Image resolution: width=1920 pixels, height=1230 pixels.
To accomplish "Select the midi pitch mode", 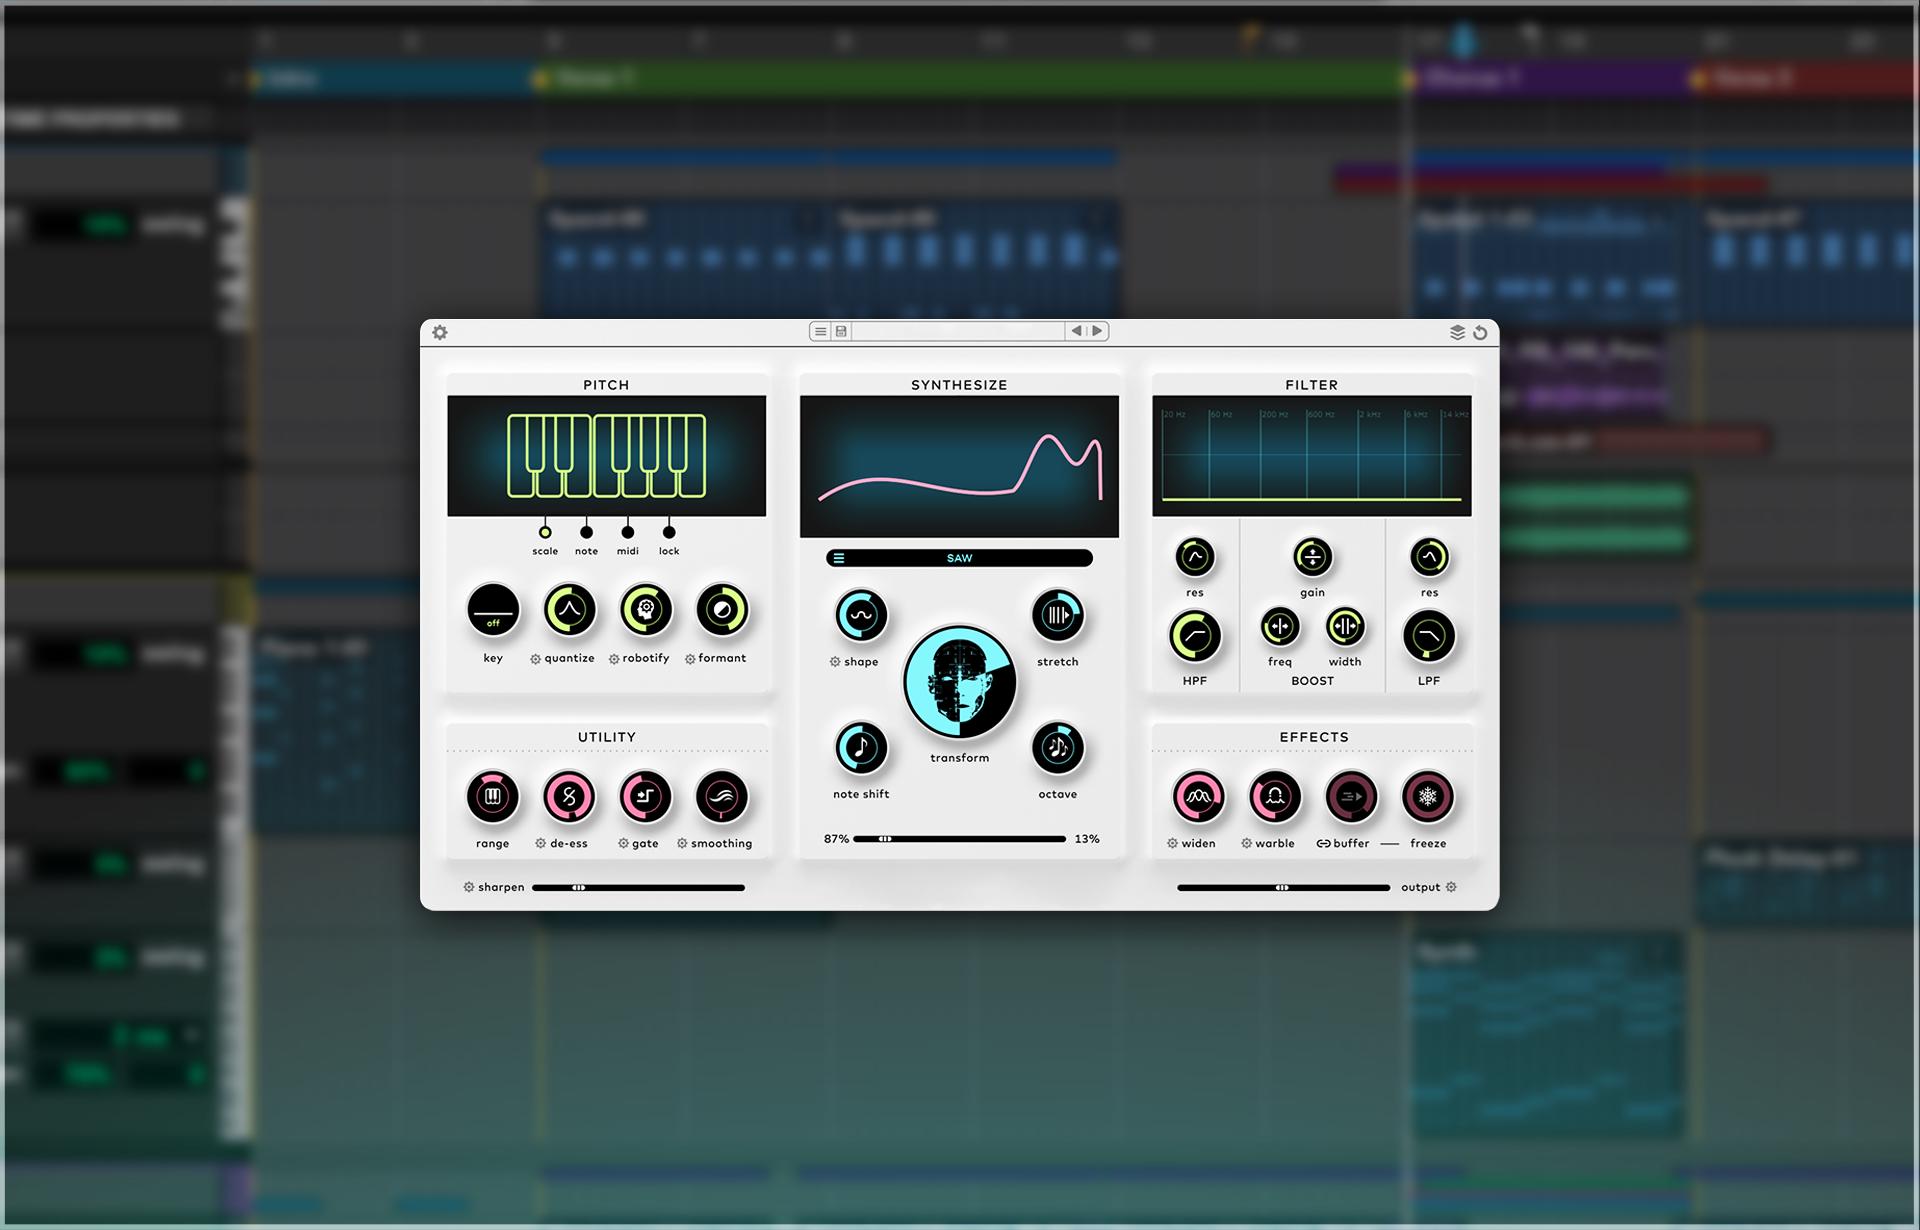I will [627, 532].
